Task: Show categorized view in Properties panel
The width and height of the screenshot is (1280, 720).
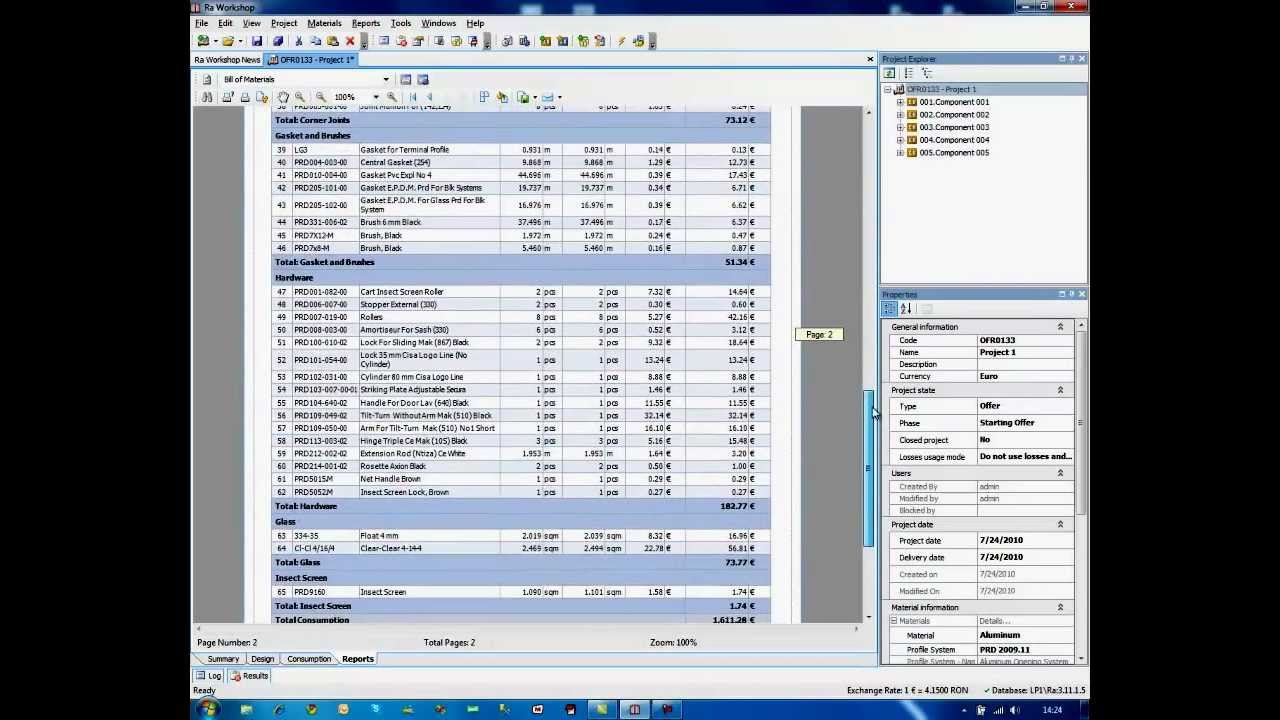Action: pos(889,309)
